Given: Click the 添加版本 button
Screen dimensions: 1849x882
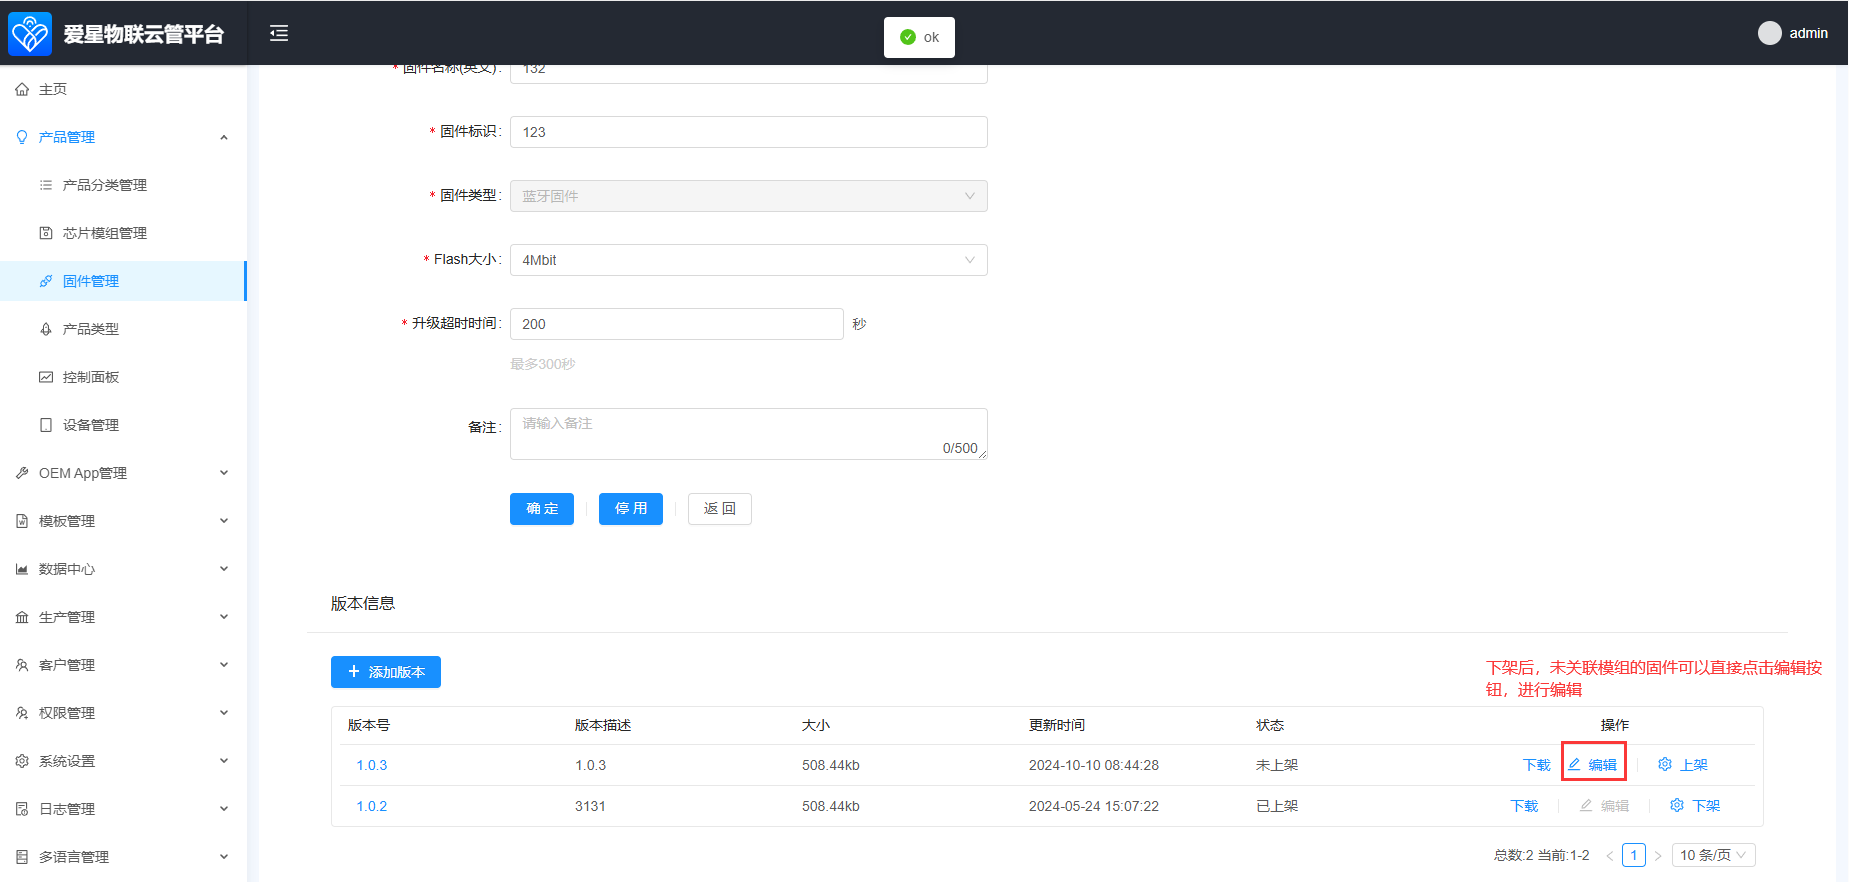Looking at the screenshot, I should pos(386,672).
